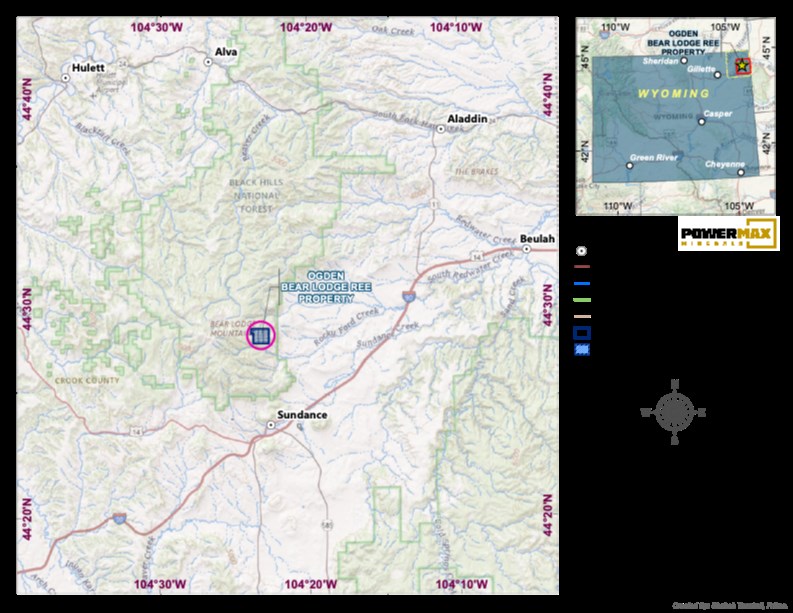Click the green line legend swatch
The image size is (793, 613).
[583, 299]
